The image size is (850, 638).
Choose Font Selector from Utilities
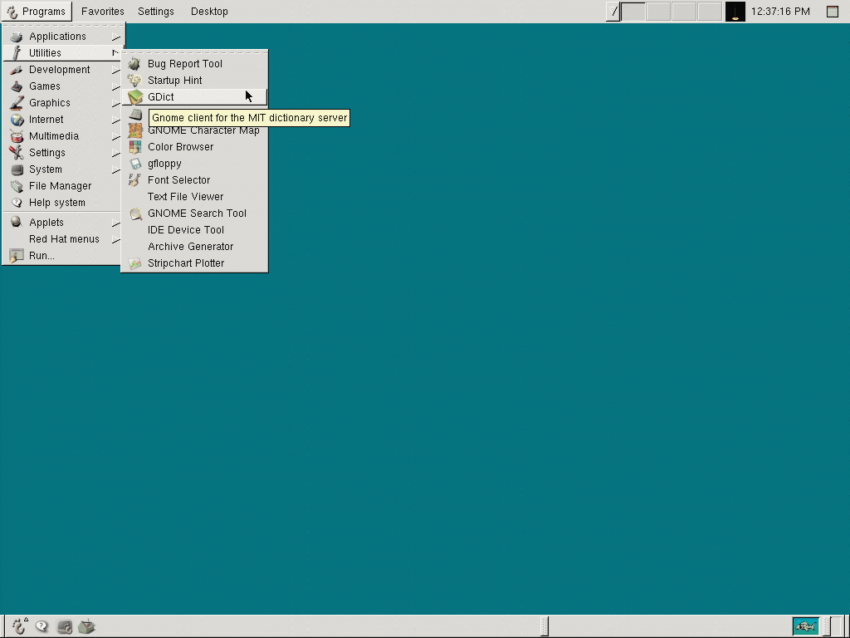click(195, 180)
